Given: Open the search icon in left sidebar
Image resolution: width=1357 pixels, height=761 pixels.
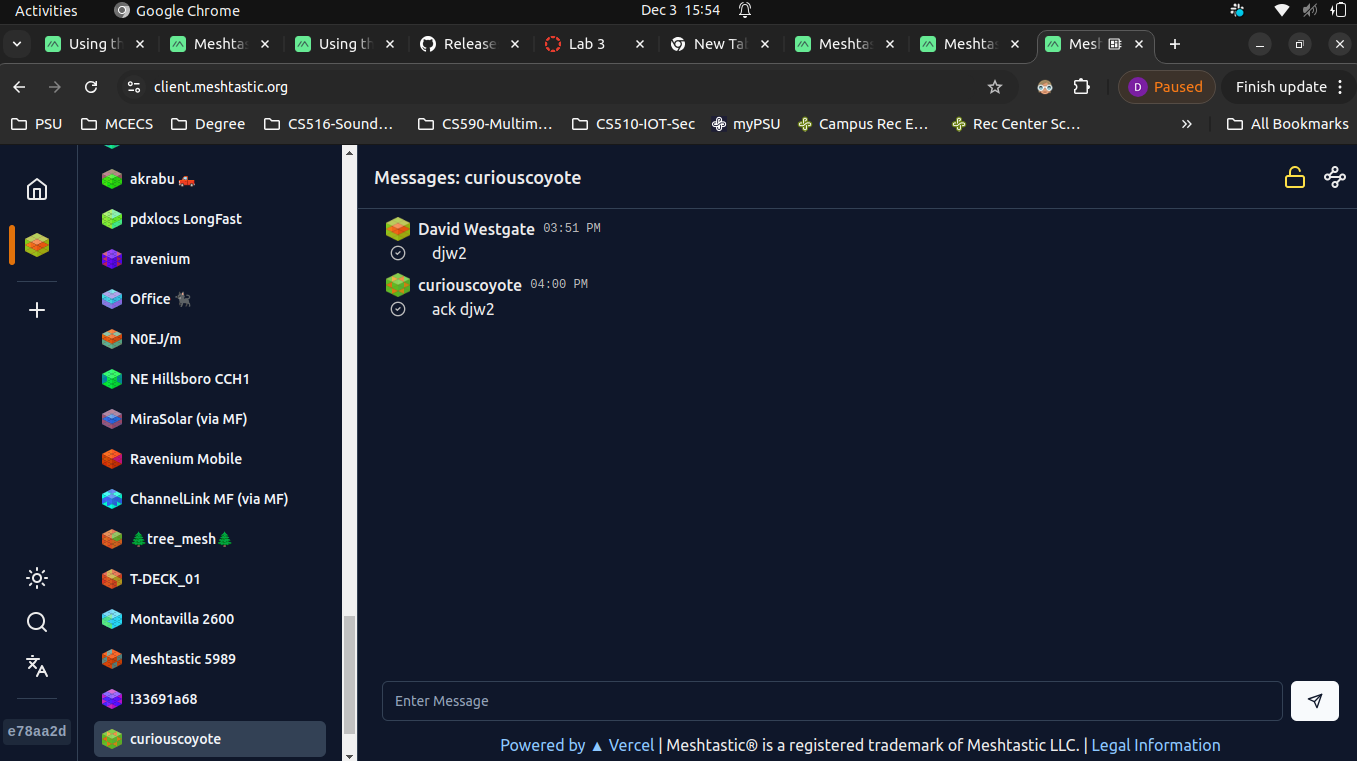Looking at the screenshot, I should click(x=37, y=622).
